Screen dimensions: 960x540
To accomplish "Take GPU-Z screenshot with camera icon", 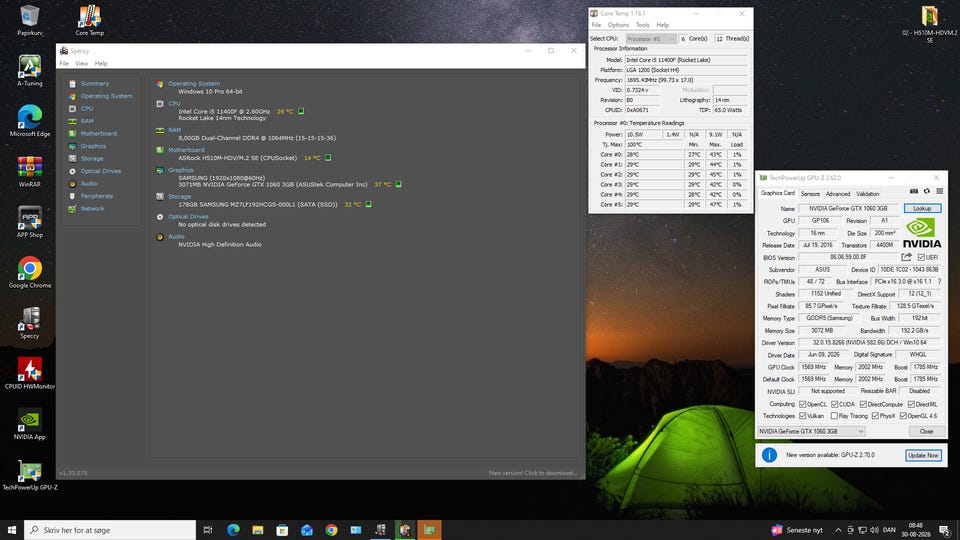I will [x=913, y=192].
